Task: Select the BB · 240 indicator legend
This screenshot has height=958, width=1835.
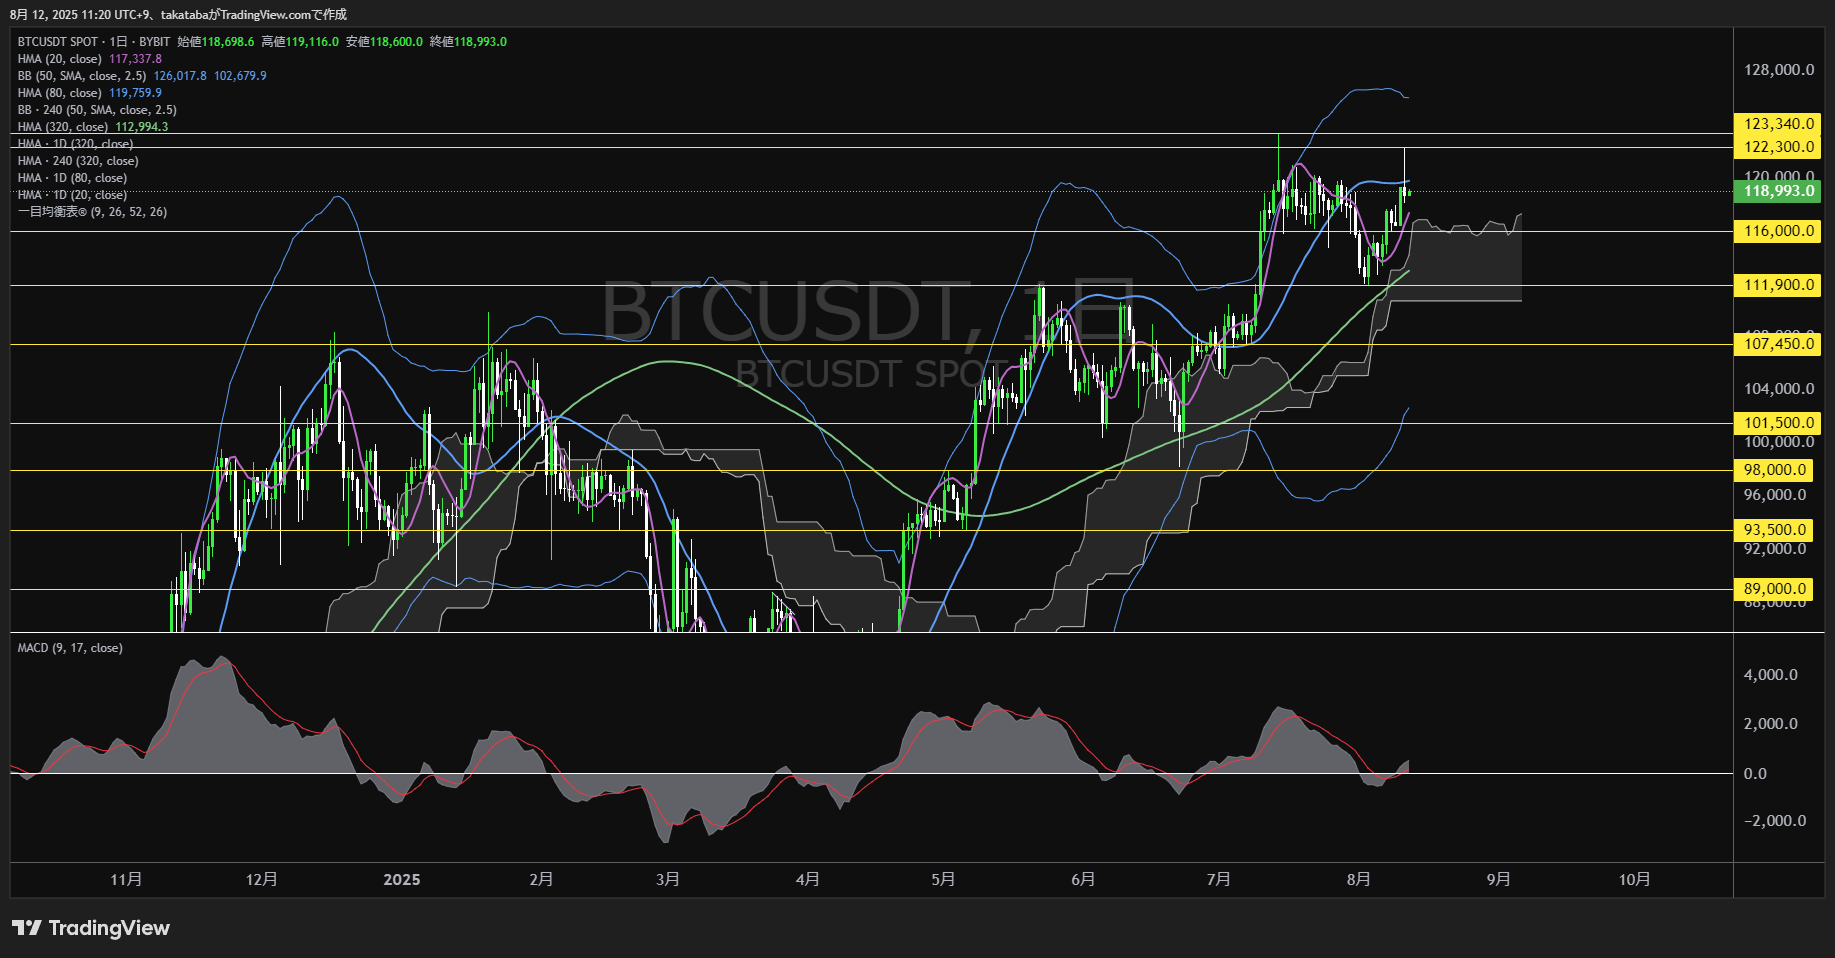Action: 97,110
